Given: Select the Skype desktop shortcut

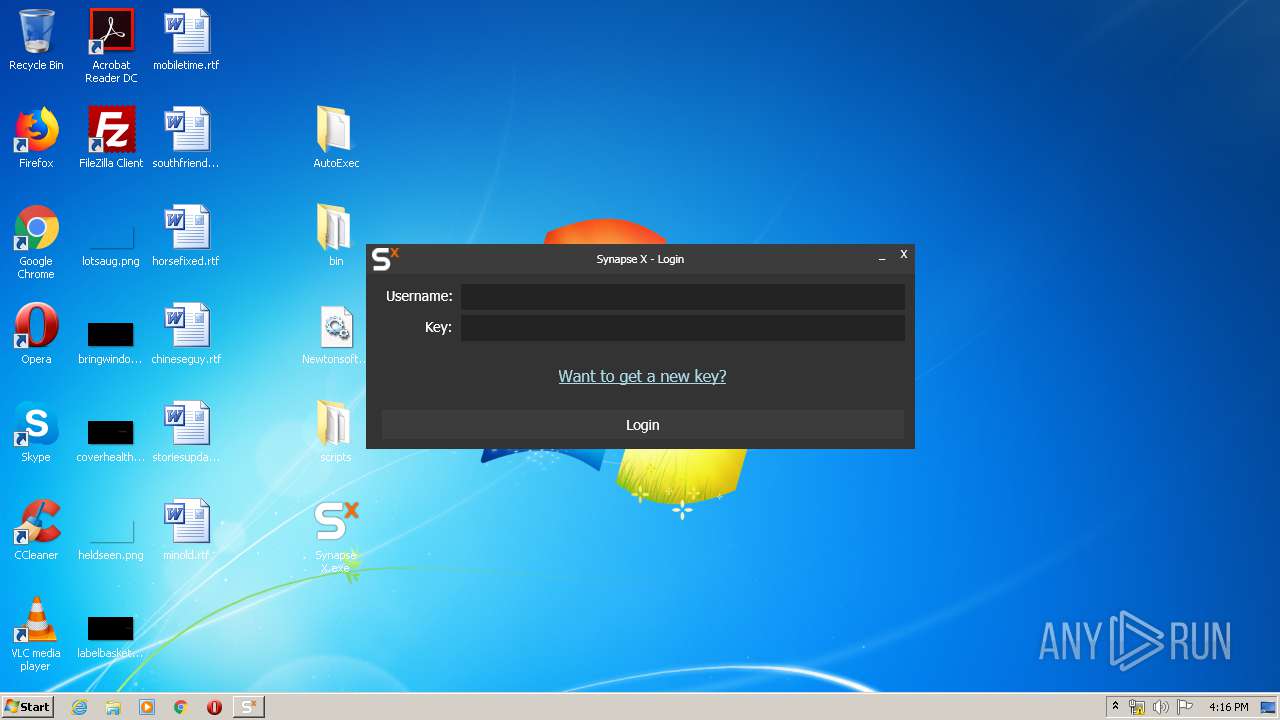Looking at the screenshot, I should (36, 432).
